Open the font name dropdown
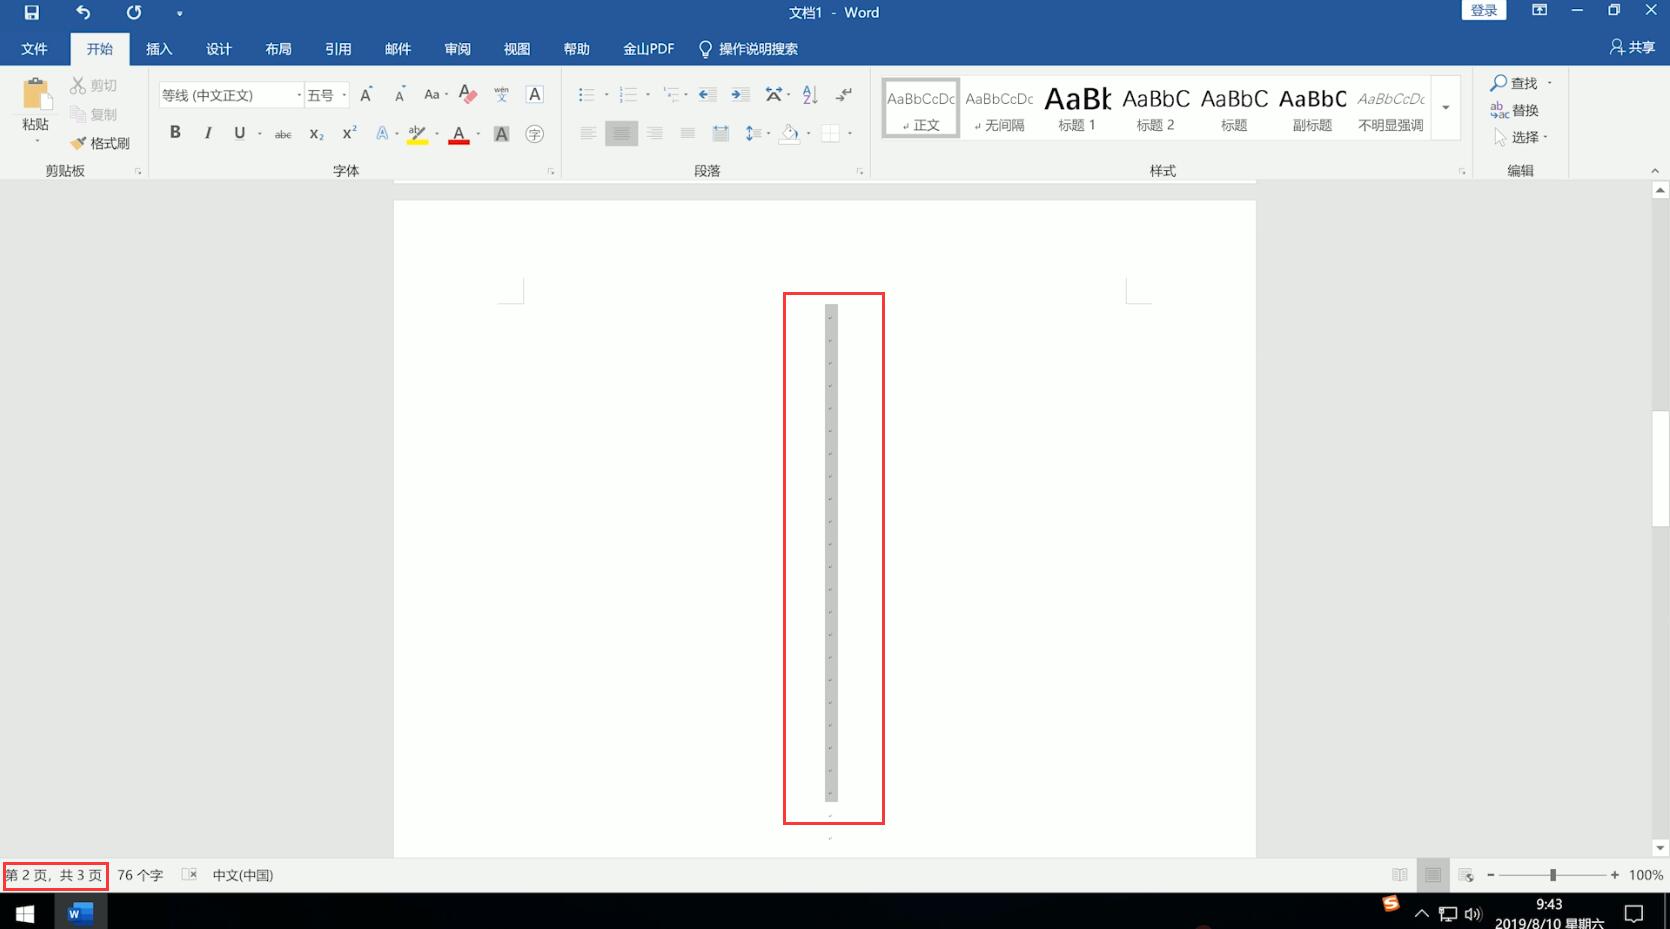This screenshot has height=929, width=1670. click(298, 95)
